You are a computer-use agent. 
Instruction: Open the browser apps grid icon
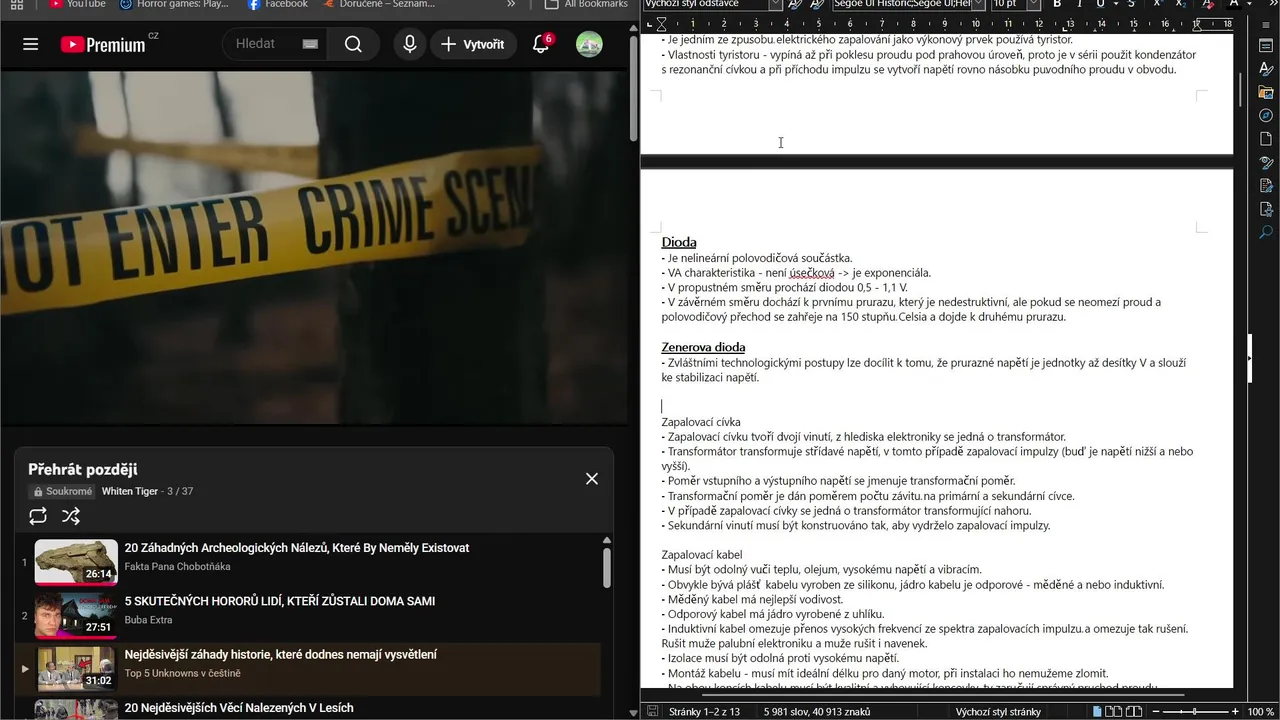(16, 4)
